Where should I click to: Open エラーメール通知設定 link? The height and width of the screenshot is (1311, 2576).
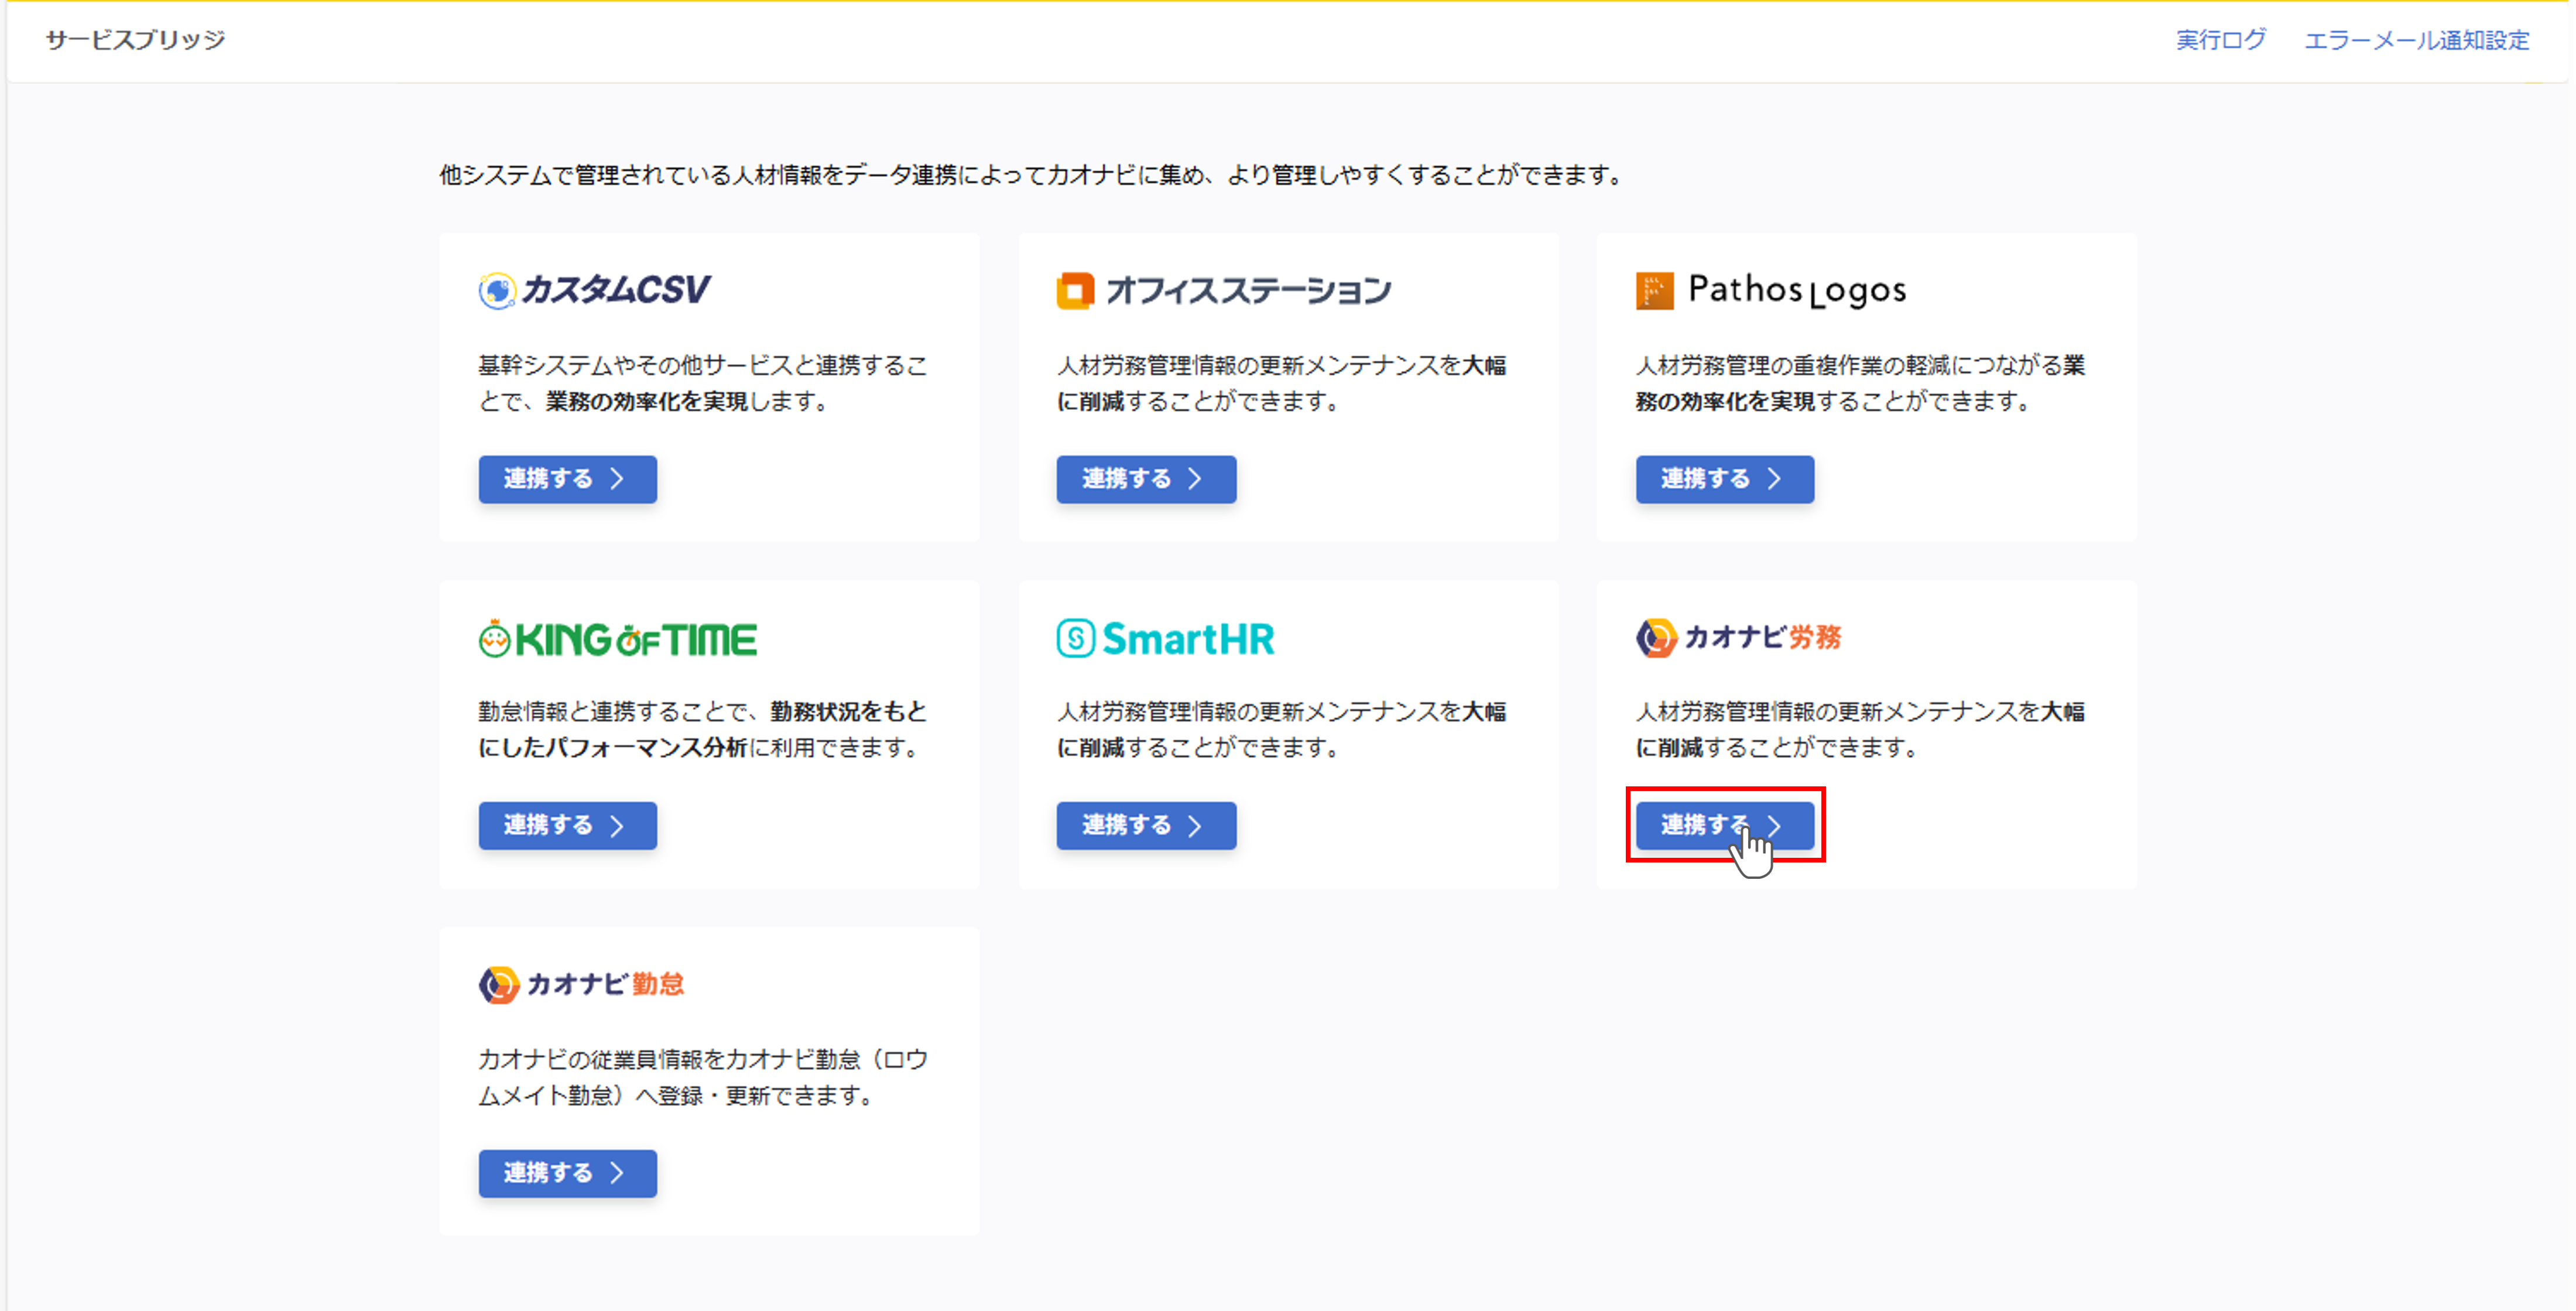point(2416,40)
